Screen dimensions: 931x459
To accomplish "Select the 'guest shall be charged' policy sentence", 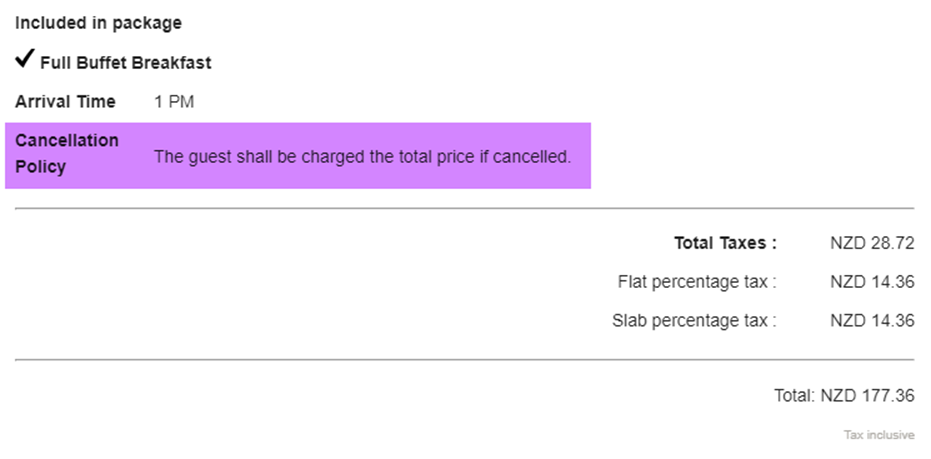I will (362, 157).
